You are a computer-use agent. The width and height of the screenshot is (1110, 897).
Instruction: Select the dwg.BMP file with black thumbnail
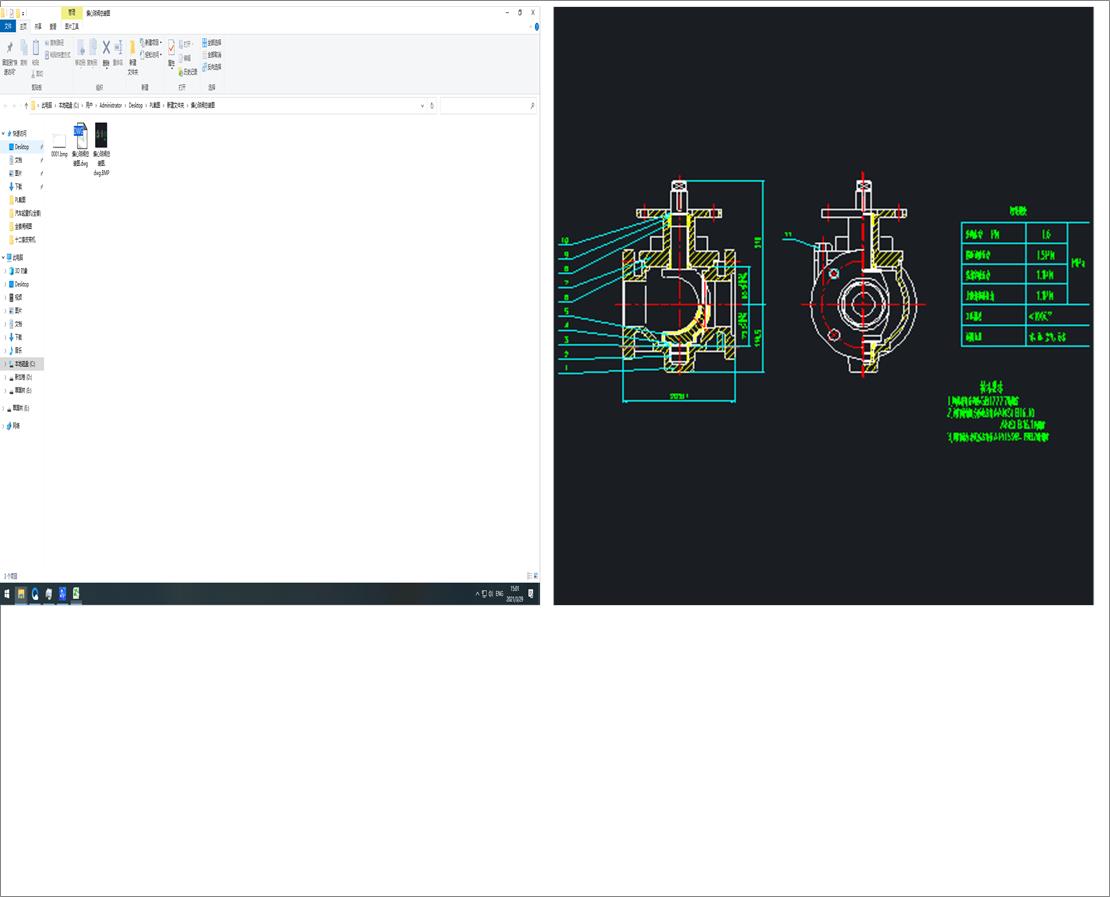coord(101,149)
